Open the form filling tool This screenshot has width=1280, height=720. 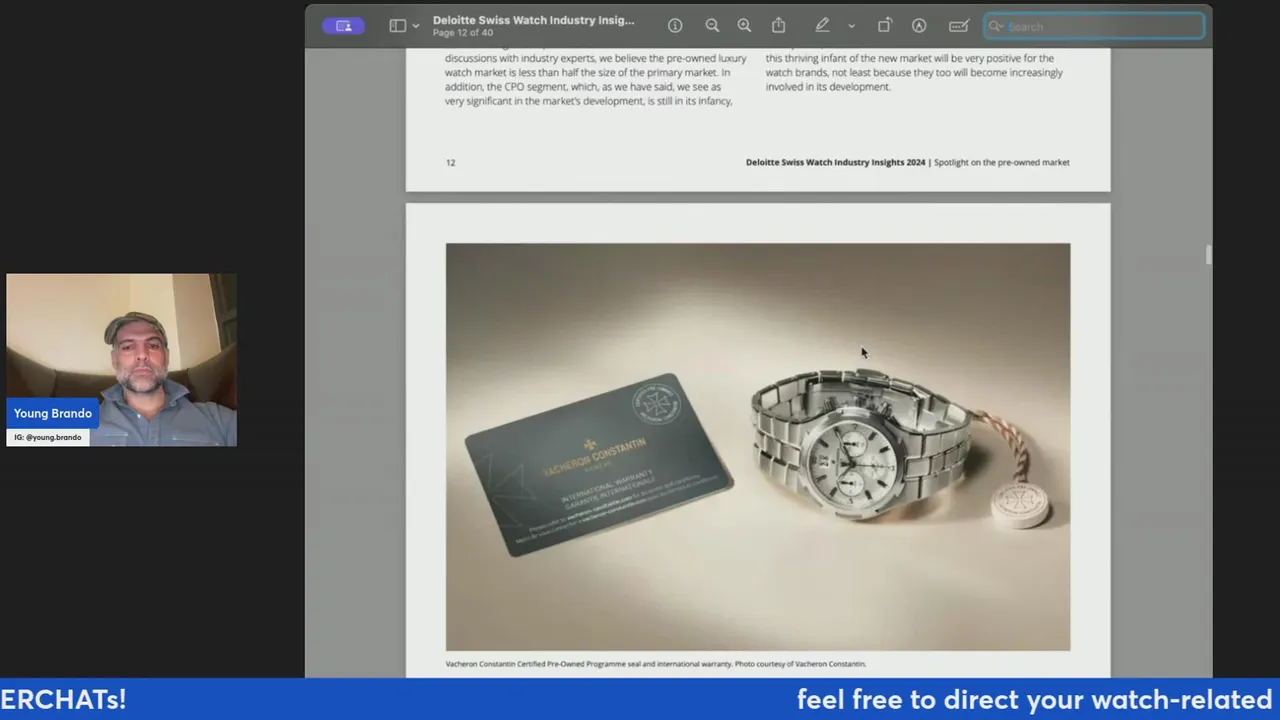pyautogui.click(x=959, y=26)
